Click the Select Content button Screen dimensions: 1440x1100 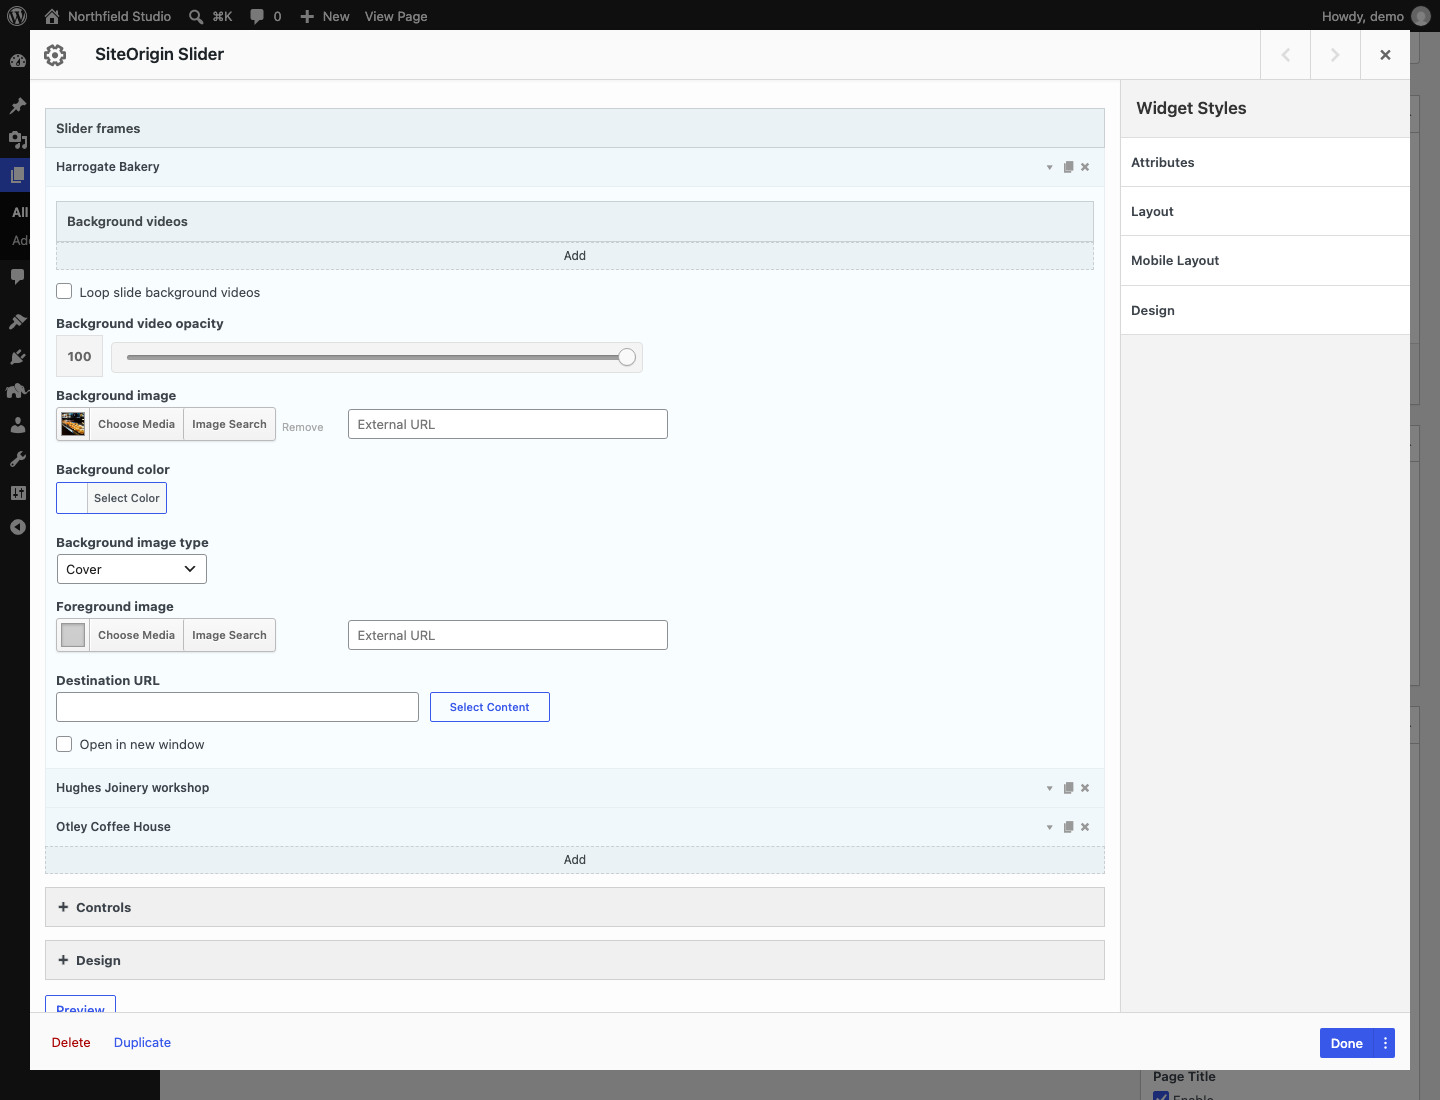(490, 707)
